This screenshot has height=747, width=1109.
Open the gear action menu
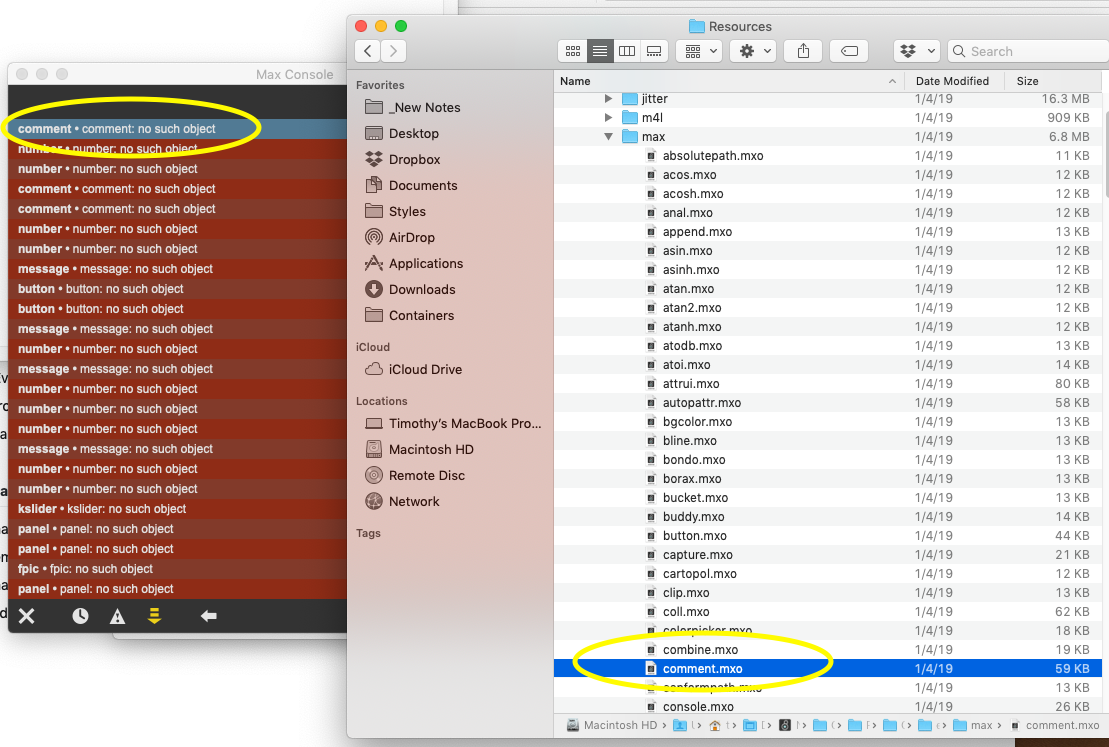click(754, 51)
